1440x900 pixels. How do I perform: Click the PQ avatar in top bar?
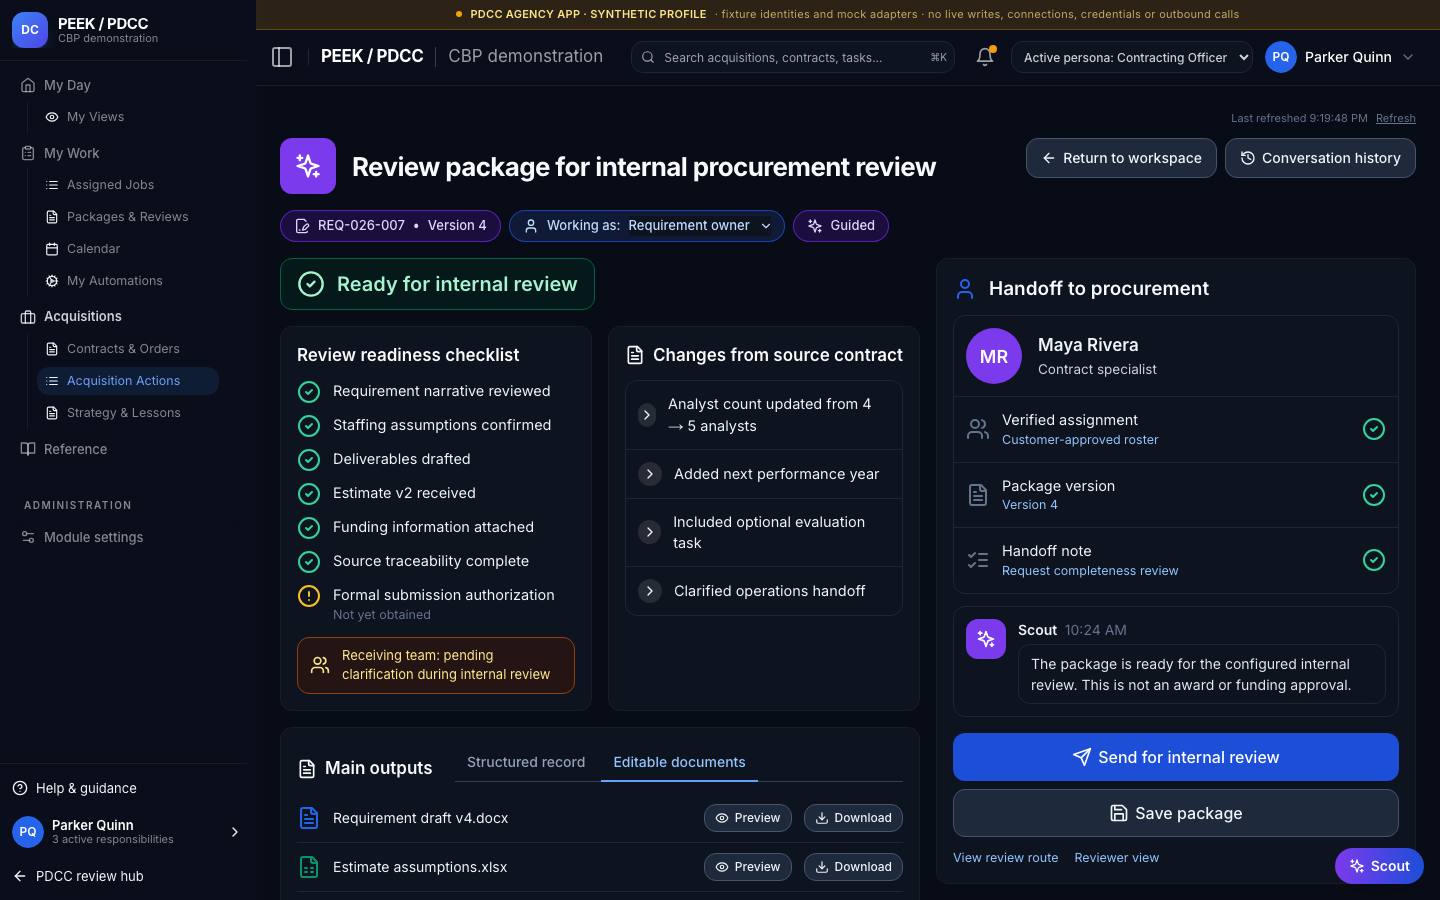[1281, 57]
